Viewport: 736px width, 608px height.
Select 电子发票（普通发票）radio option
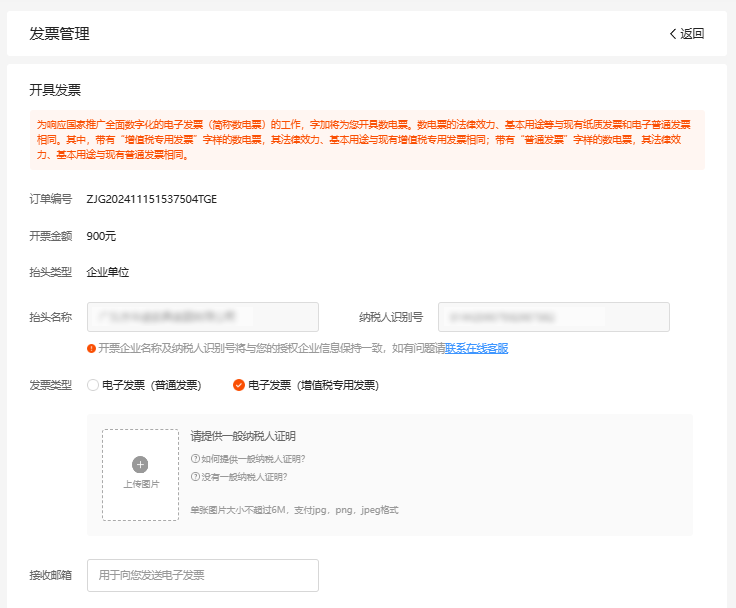coord(94,385)
